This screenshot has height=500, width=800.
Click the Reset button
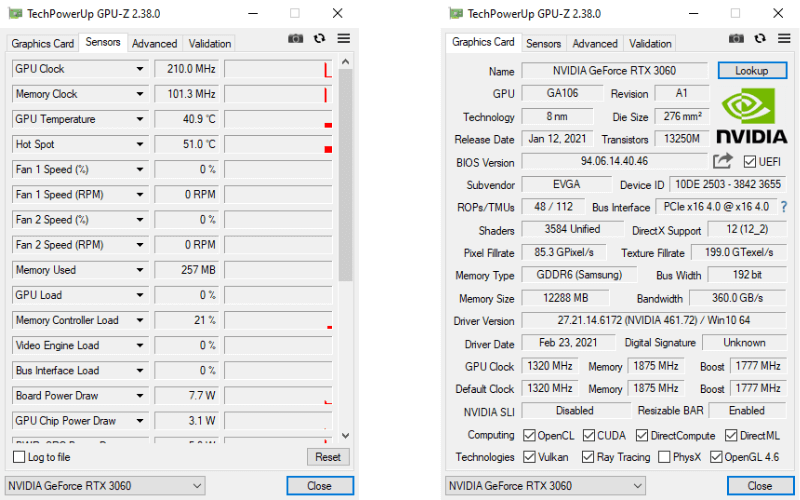coord(328,457)
